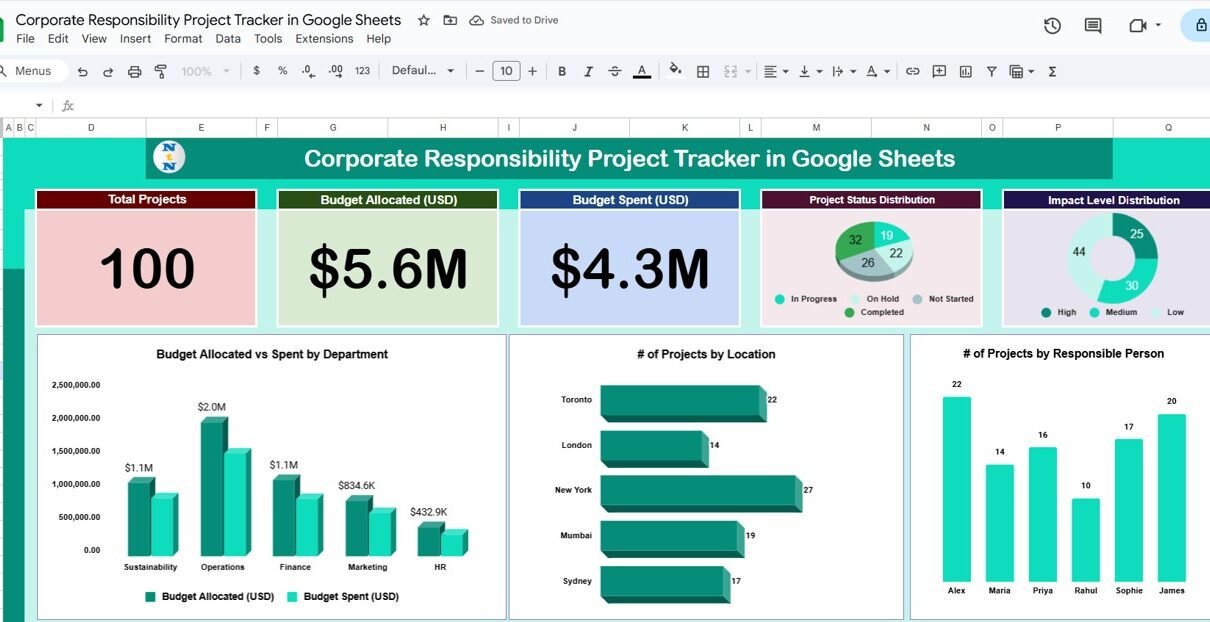Click the Saved to Drive status
1210x622 pixels.
tap(515, 20)
